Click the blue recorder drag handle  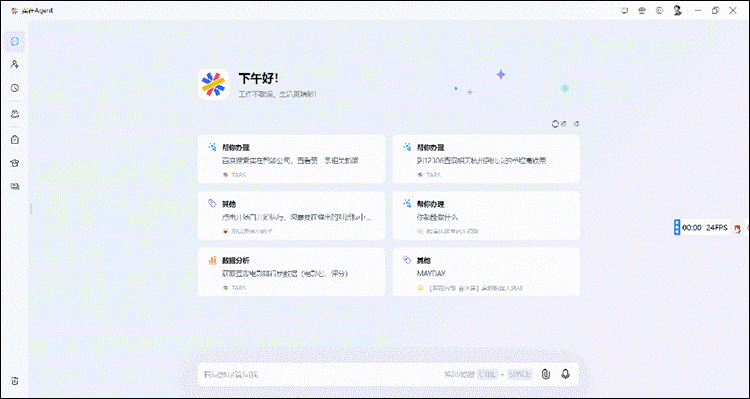677,227
